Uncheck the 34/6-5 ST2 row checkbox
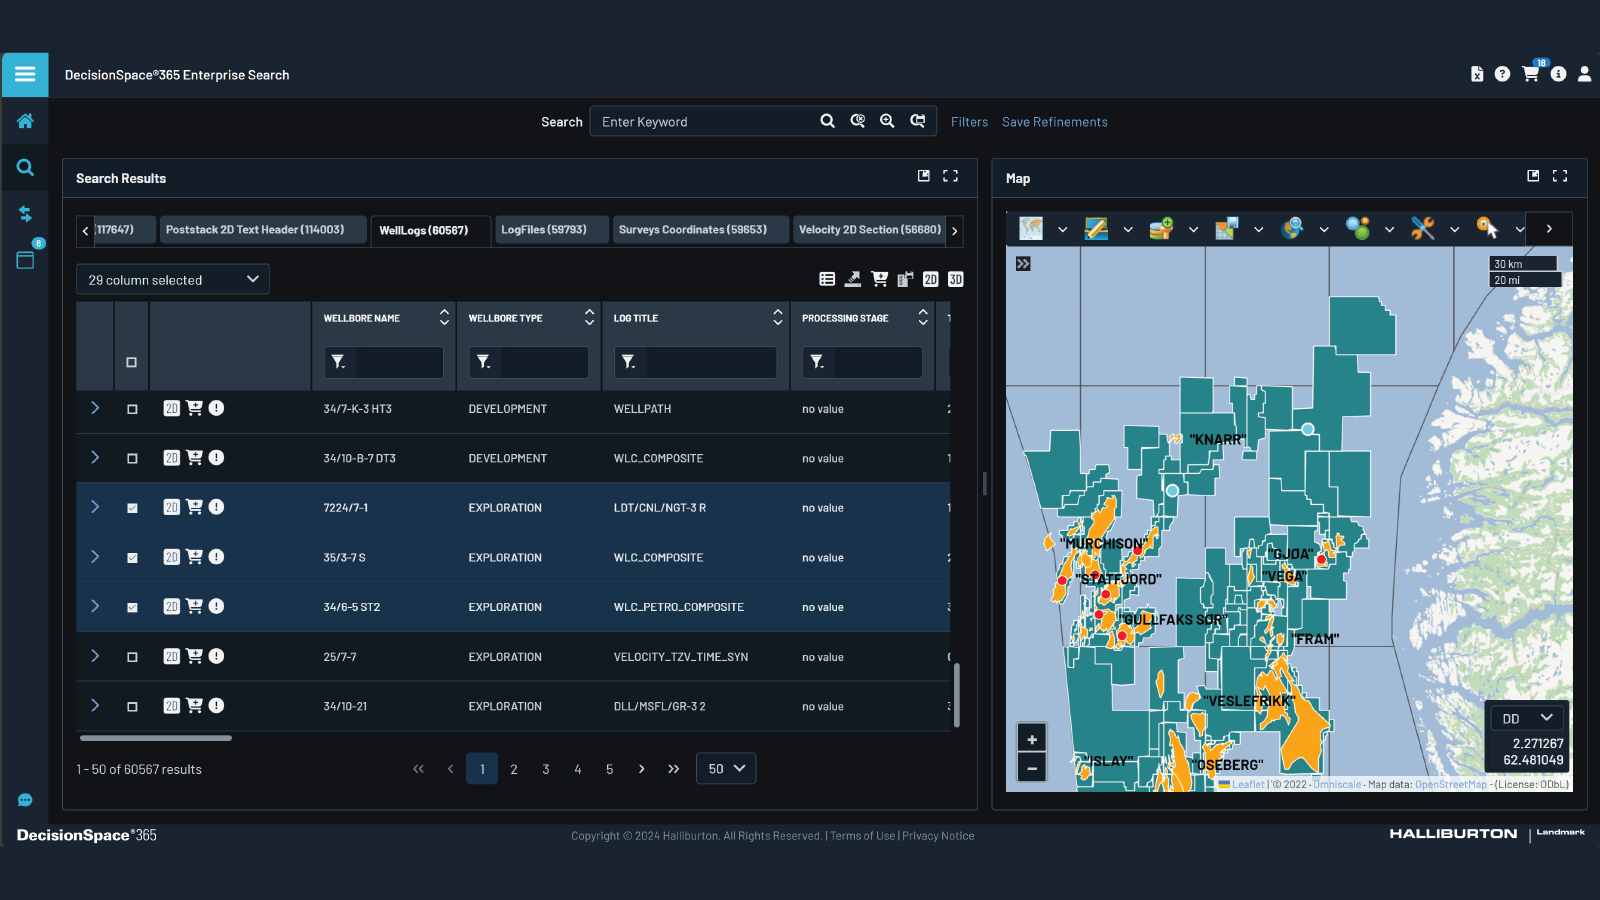The height and width of the screenshot is (900, 1600). click(132, 607)
